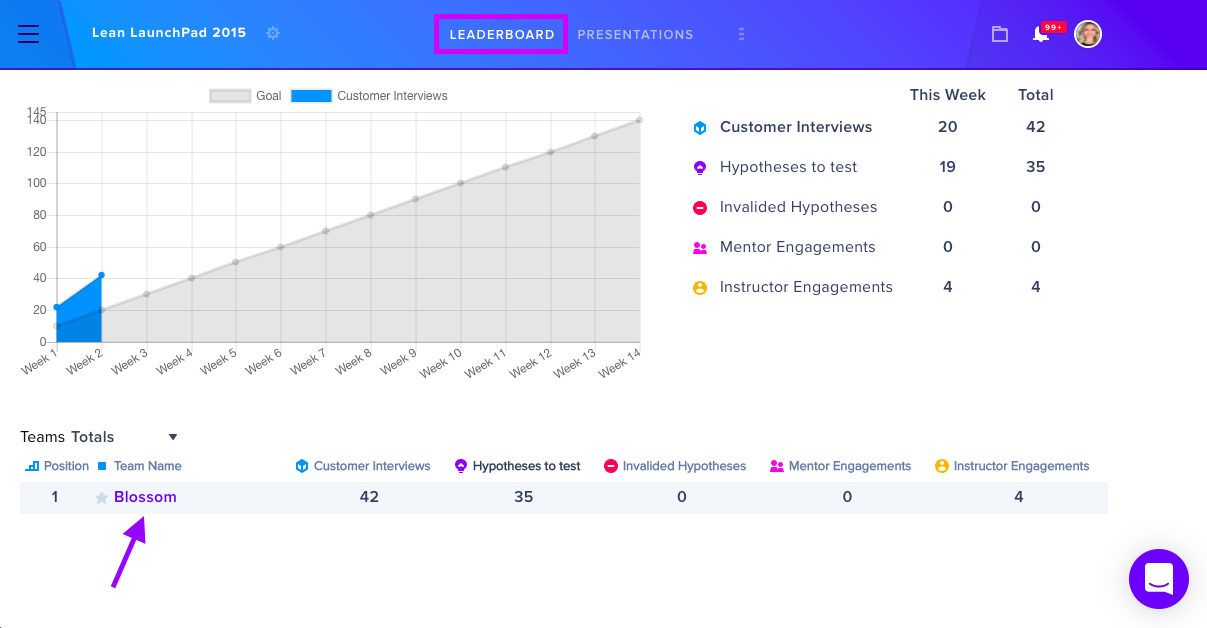Viewport: 1207px width, 628px height.
Task: Toggle Customer Interviews series in legend
Action: coord(369,96)
